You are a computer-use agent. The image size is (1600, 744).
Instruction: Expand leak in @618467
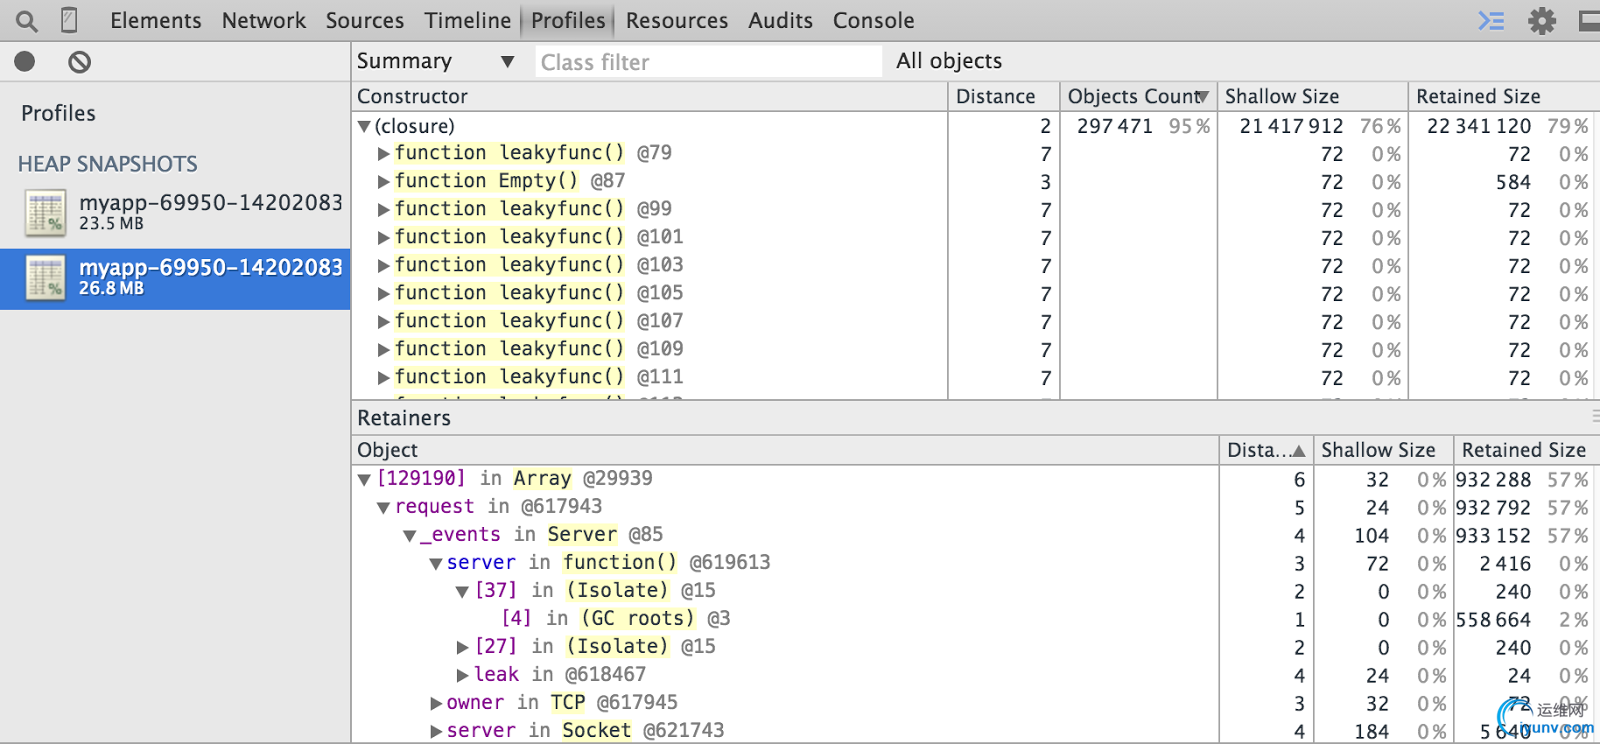(x=462, y=675)
